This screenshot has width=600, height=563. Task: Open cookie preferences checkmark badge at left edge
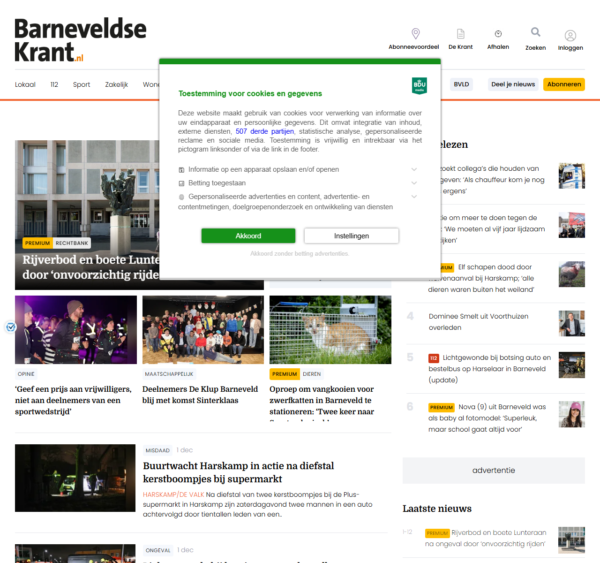11,327
